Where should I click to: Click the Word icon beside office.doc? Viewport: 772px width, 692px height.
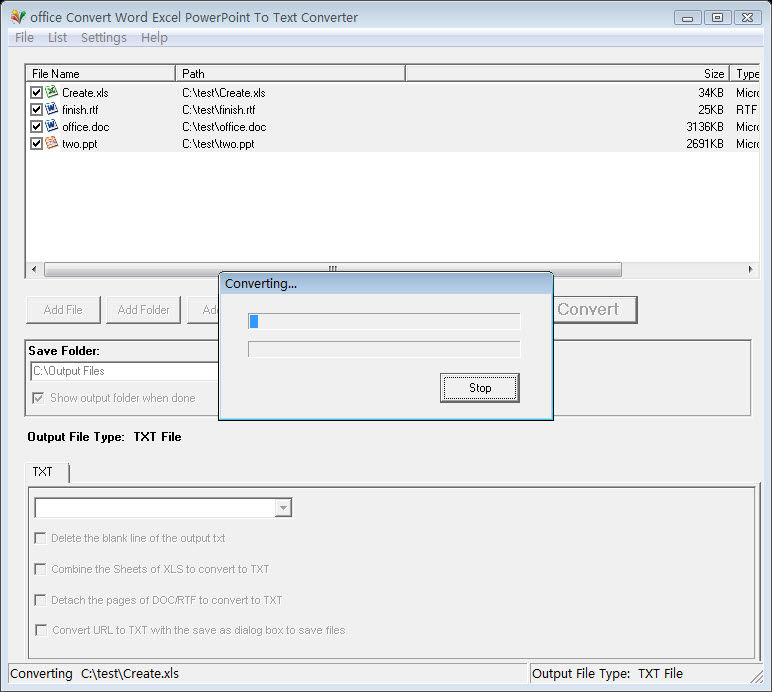tap(52, 126)
